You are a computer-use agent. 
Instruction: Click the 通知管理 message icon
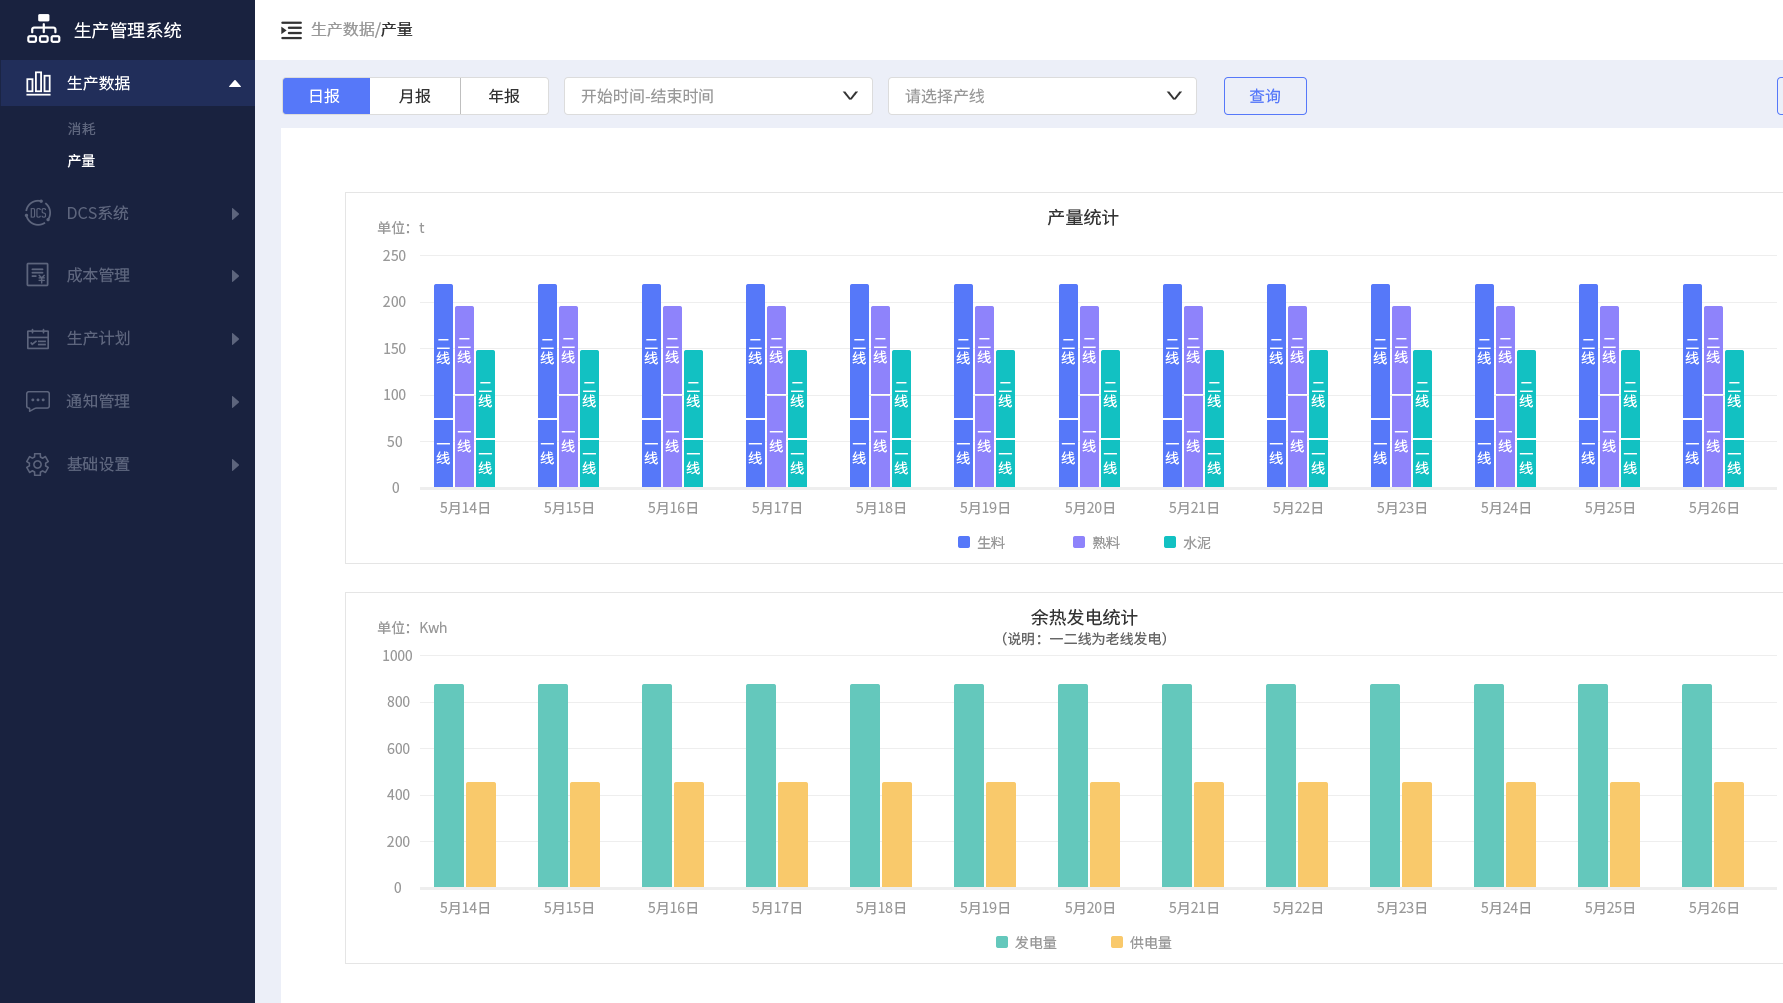coord(38,401)
